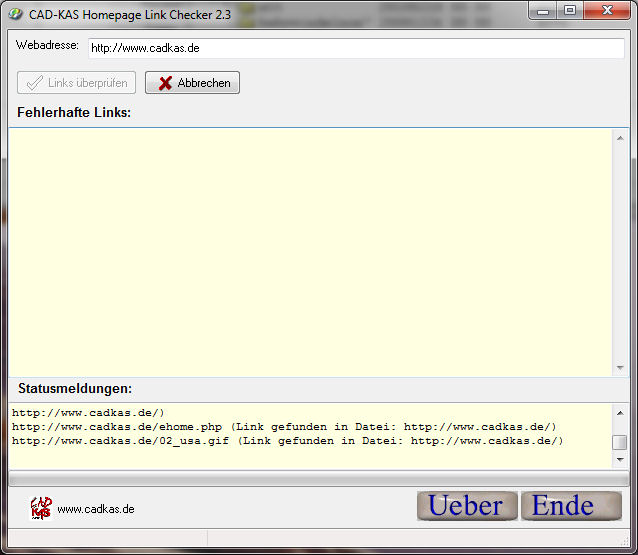The image size is (638, 555).
Task: Click down arrow of Statusmeldungen scrollbar
Action: [620, 459]
